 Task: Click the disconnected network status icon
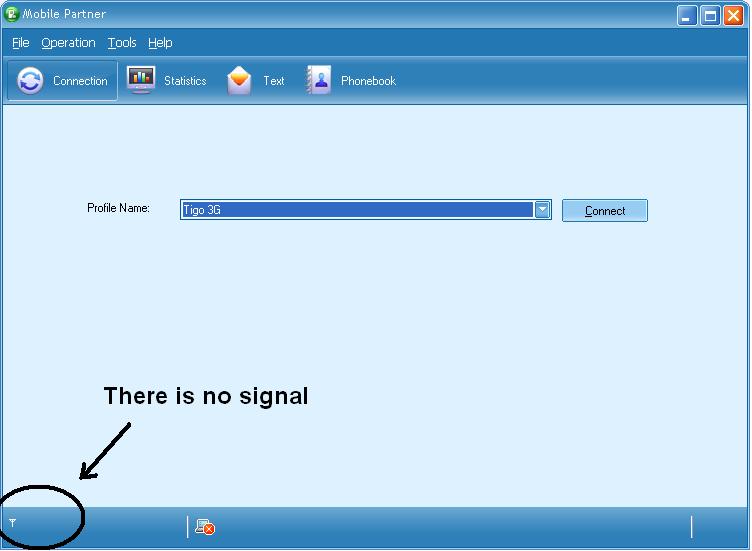pos(205,527)
